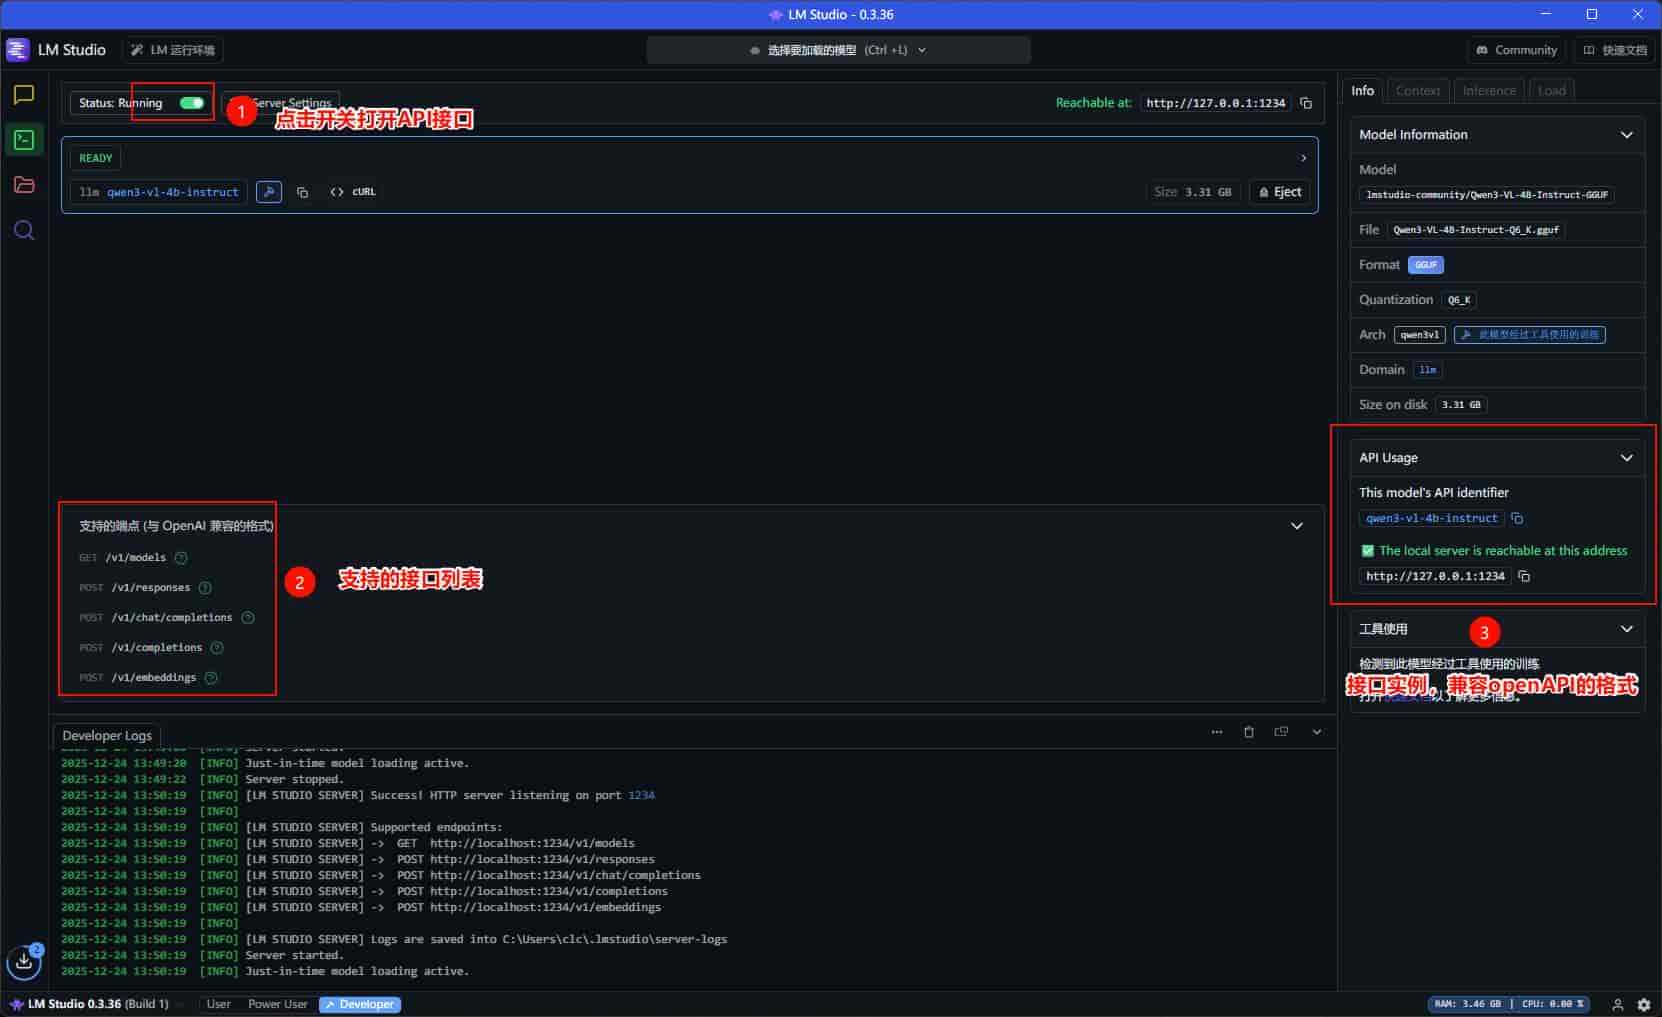Switch to the Context tab
This screenshot has height=1017, width=1662.
pos(1417,90)
